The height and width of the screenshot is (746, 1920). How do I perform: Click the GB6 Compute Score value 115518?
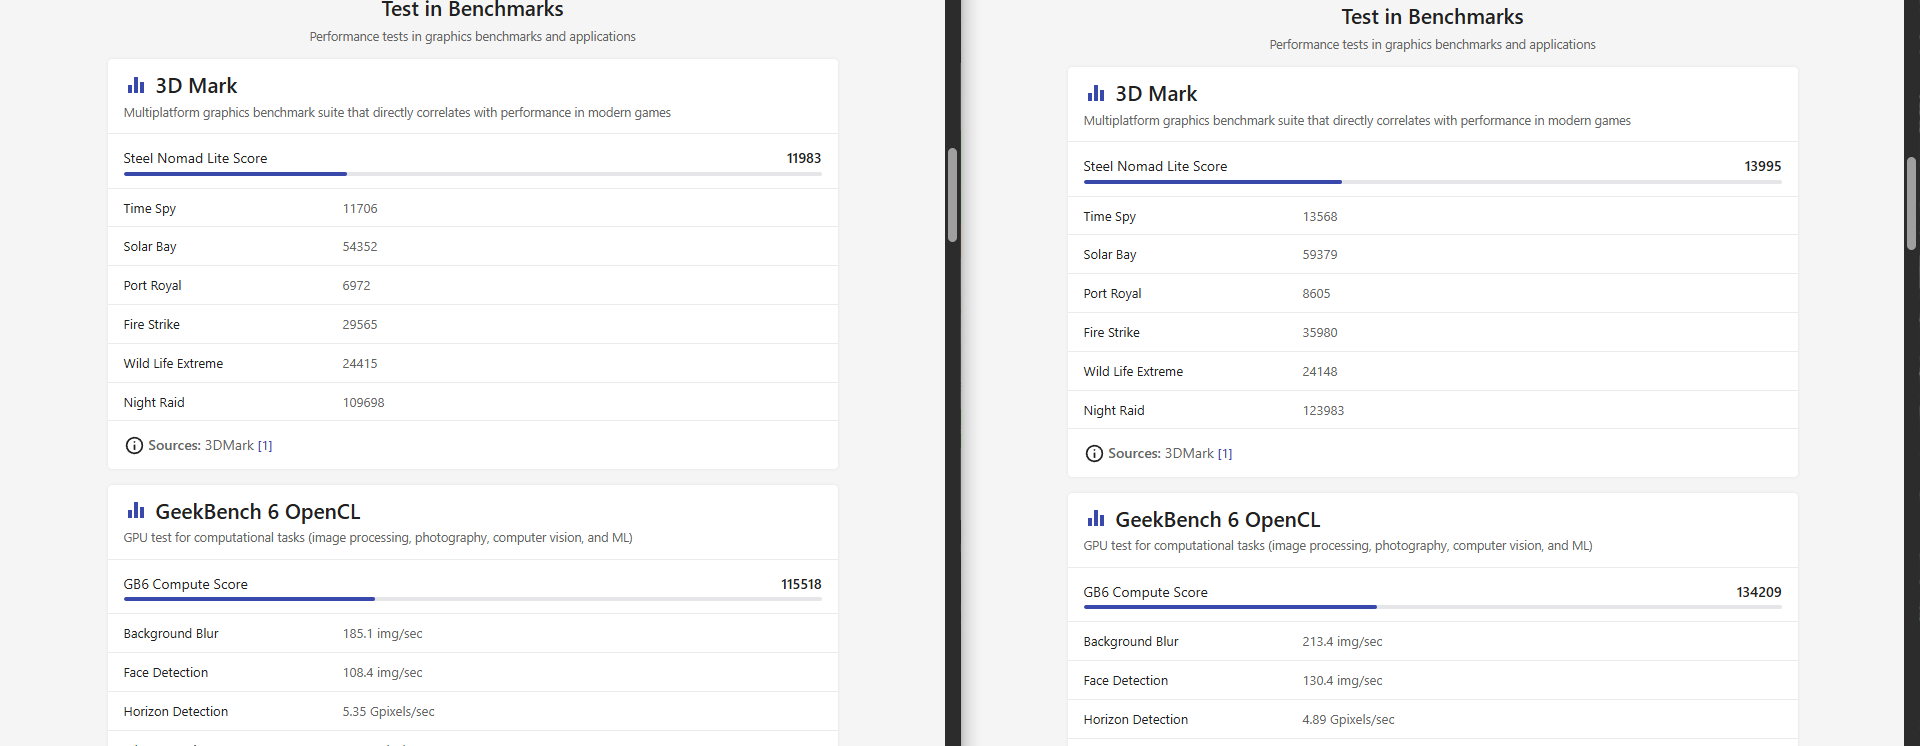(801, 585)
